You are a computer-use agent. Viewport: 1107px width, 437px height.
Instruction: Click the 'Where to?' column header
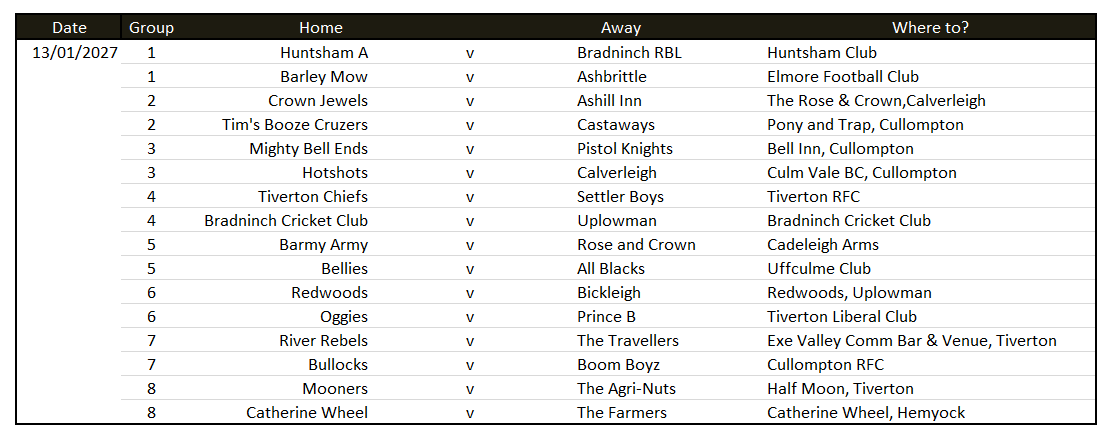tap(931, 28)
